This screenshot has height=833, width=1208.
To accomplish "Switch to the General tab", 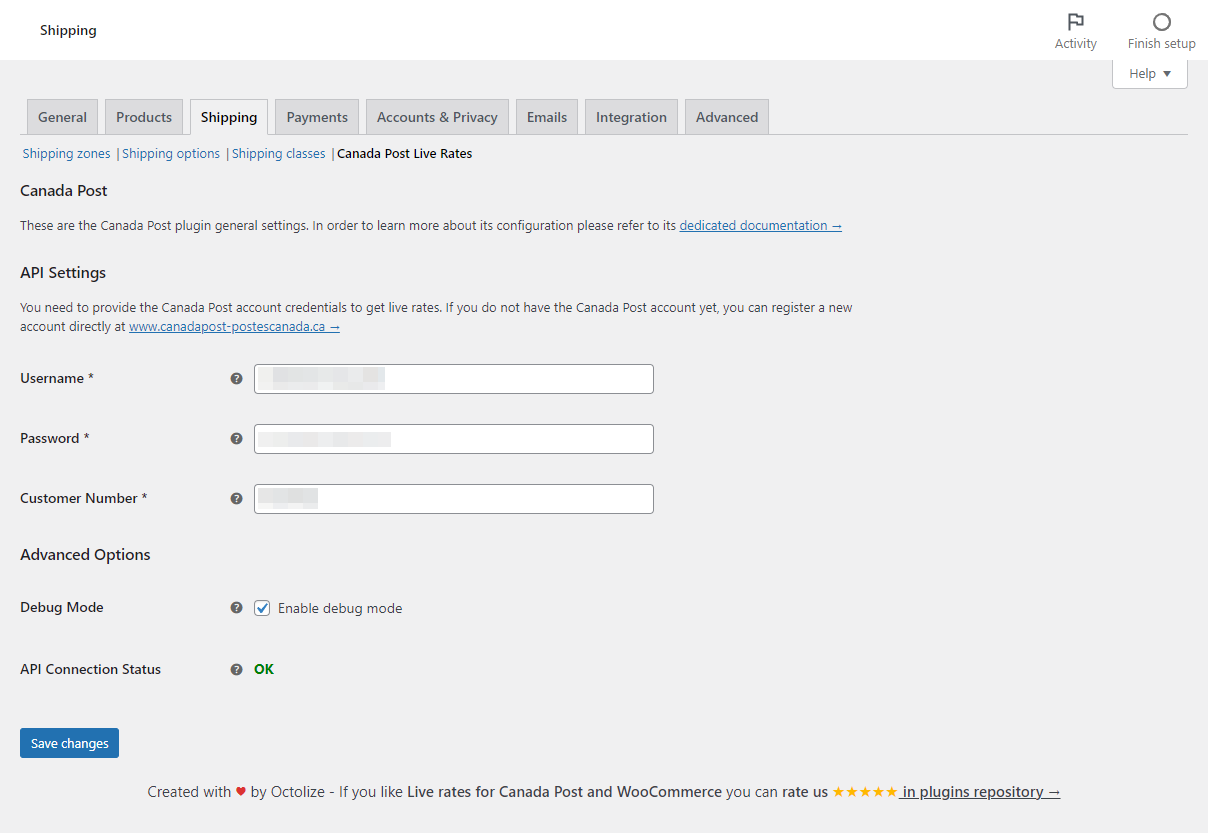I will 62,117.
